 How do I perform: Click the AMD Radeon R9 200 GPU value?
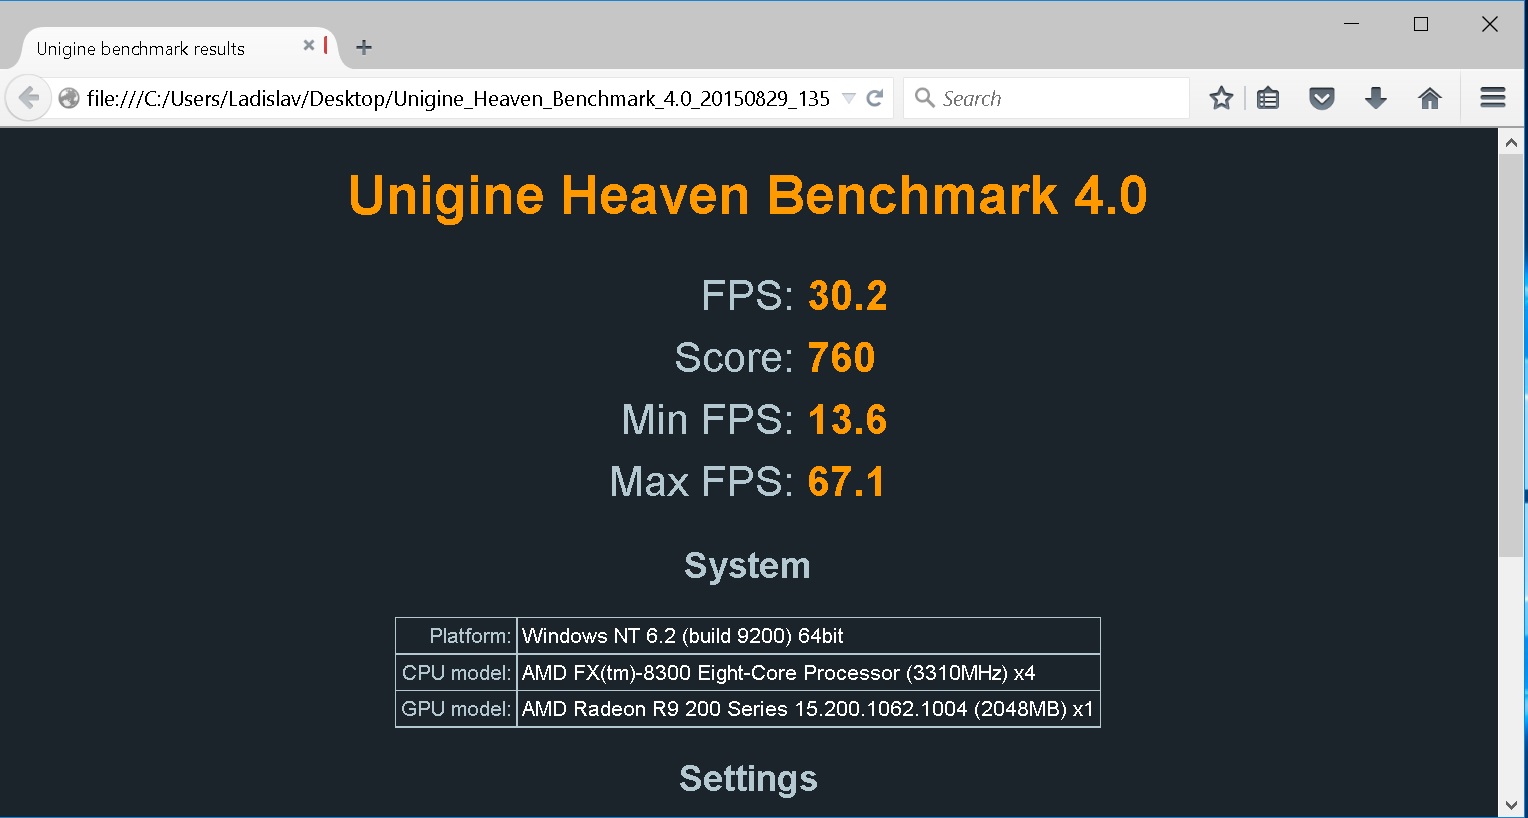[x=808, y=709]
